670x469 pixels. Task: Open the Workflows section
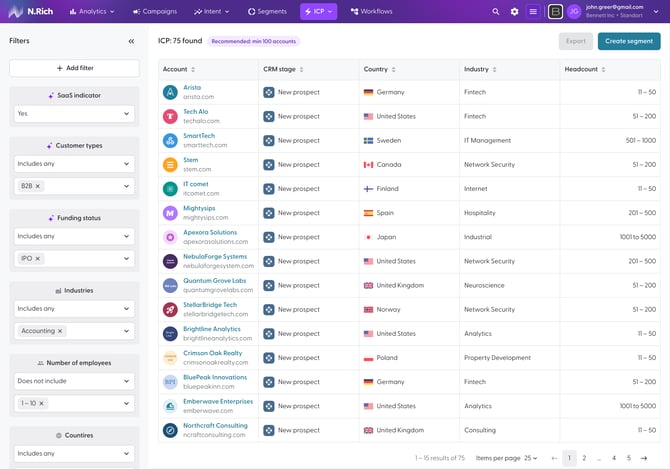point(371,12)
